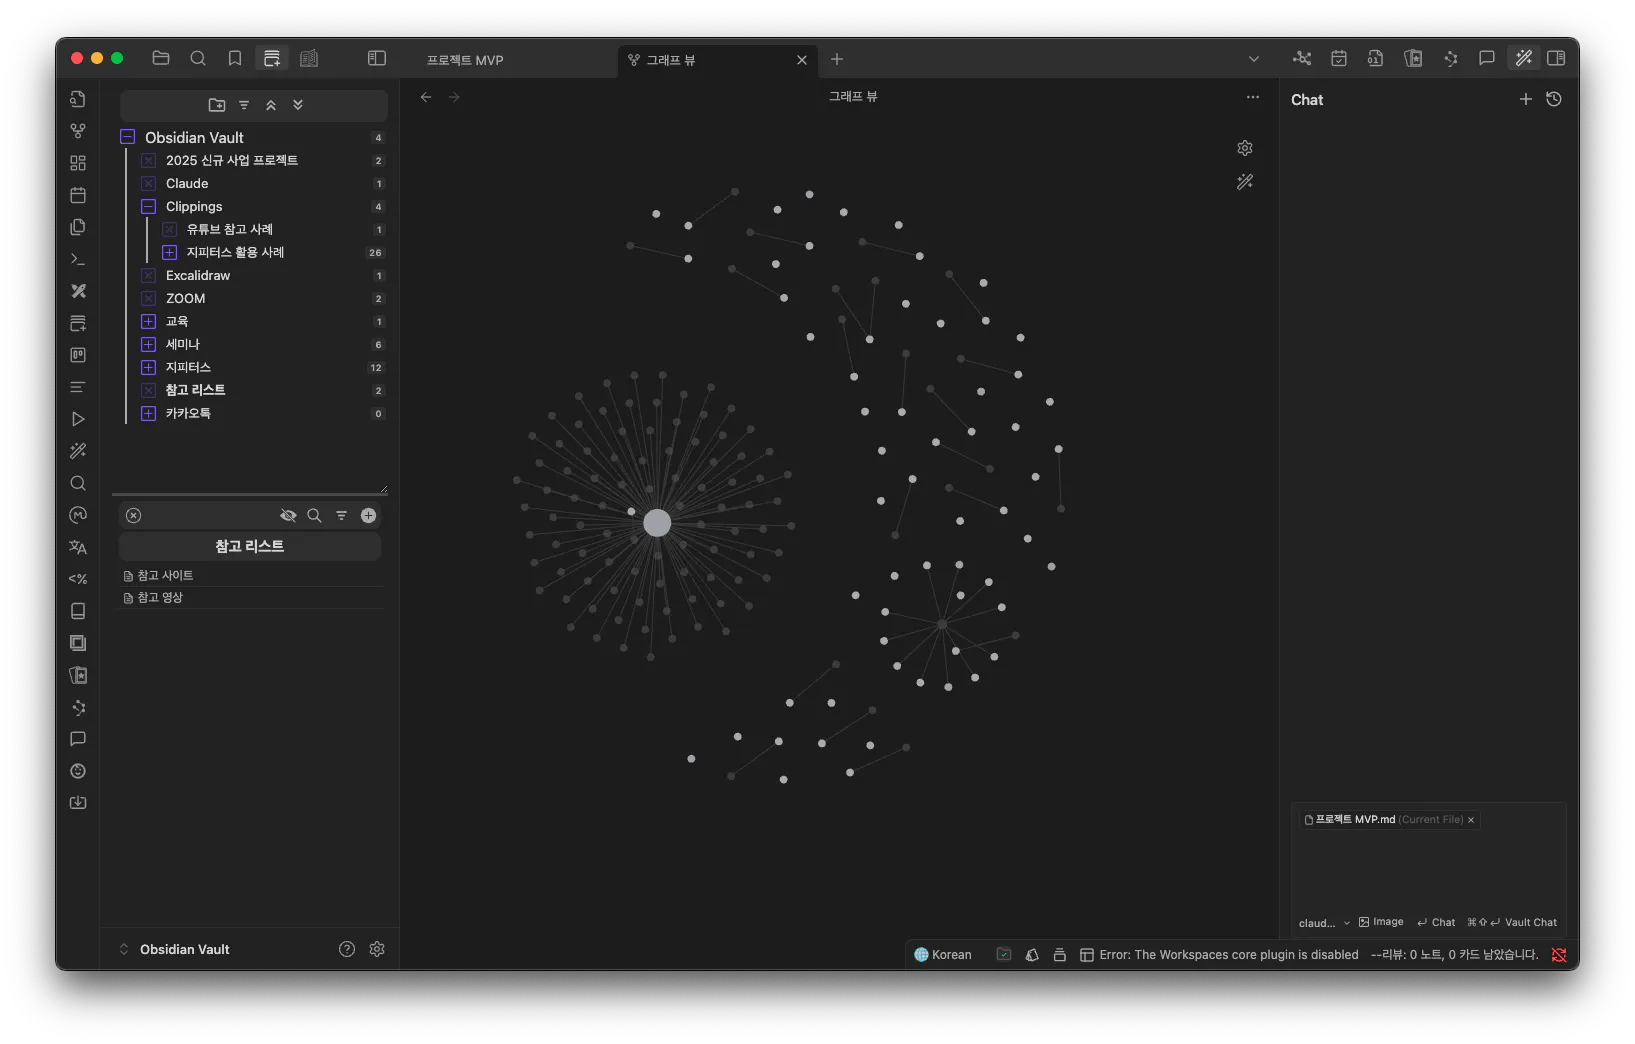
Task: Click the play triangle icon in ribbon
Action: coord(78,419)
